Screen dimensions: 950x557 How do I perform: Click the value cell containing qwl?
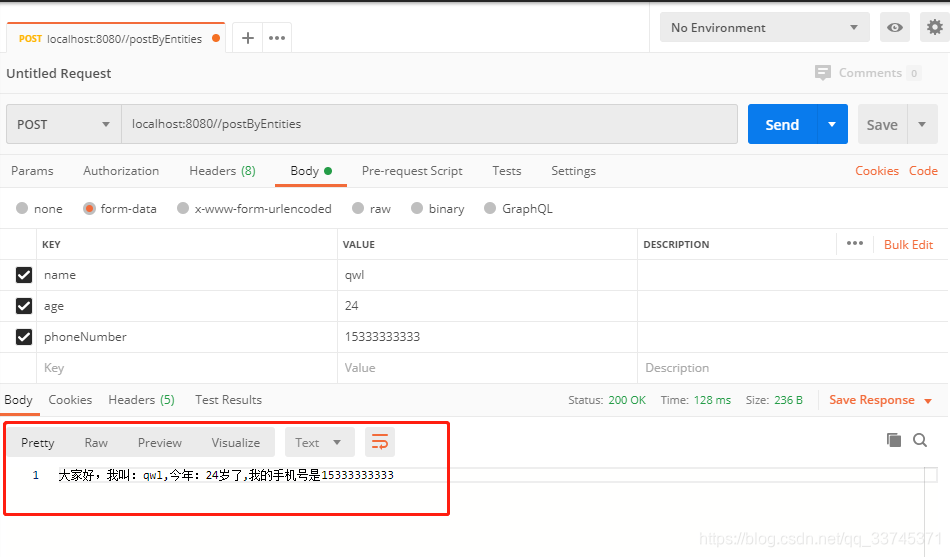click(487, 275)
